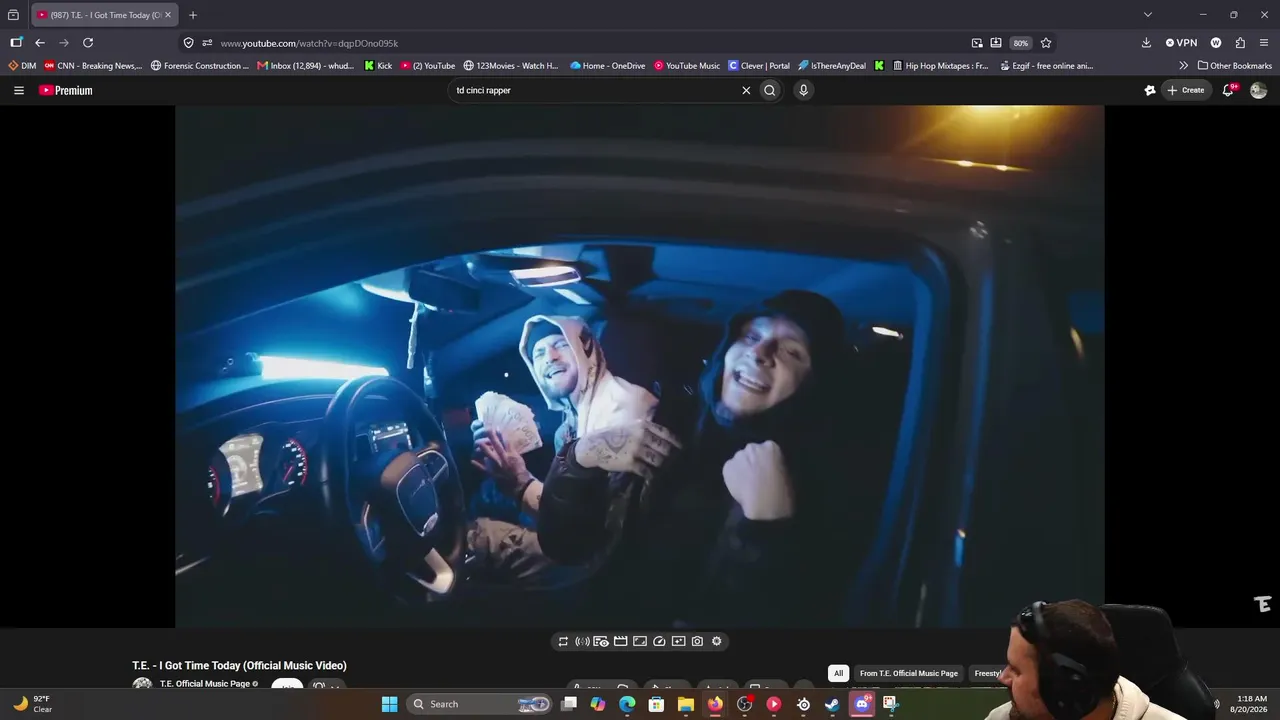The width and height of the screenshot is (1280, 720).
Task: Open the YouTube guide hamburger menu
Action: coord(18,90)
